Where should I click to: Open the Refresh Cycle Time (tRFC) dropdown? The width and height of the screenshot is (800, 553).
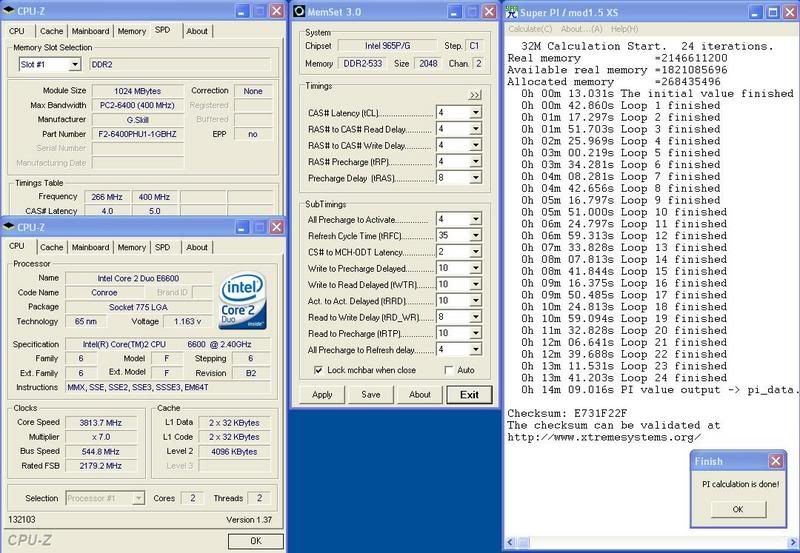[475, 236]
